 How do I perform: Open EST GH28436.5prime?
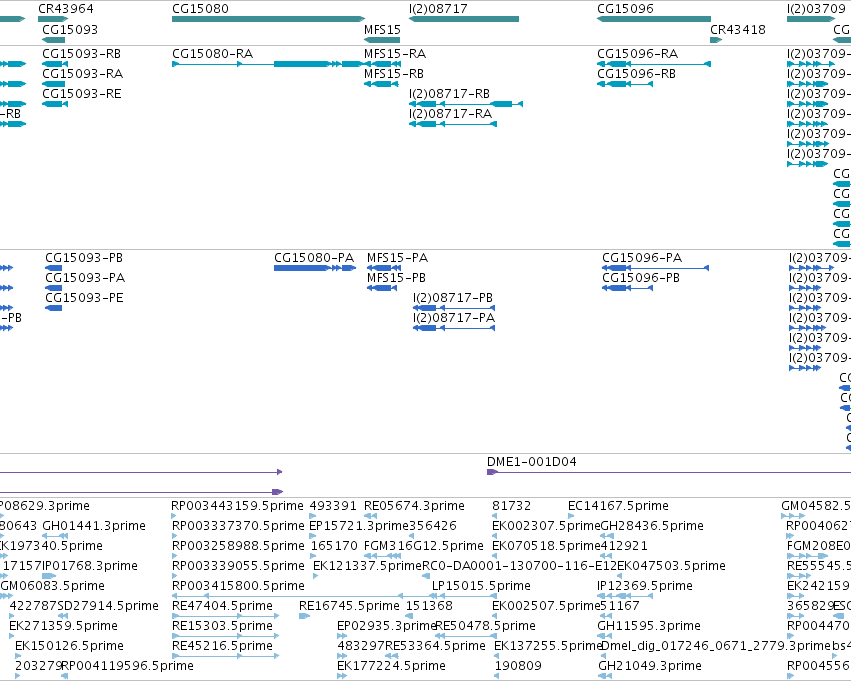tap(652, 526)
